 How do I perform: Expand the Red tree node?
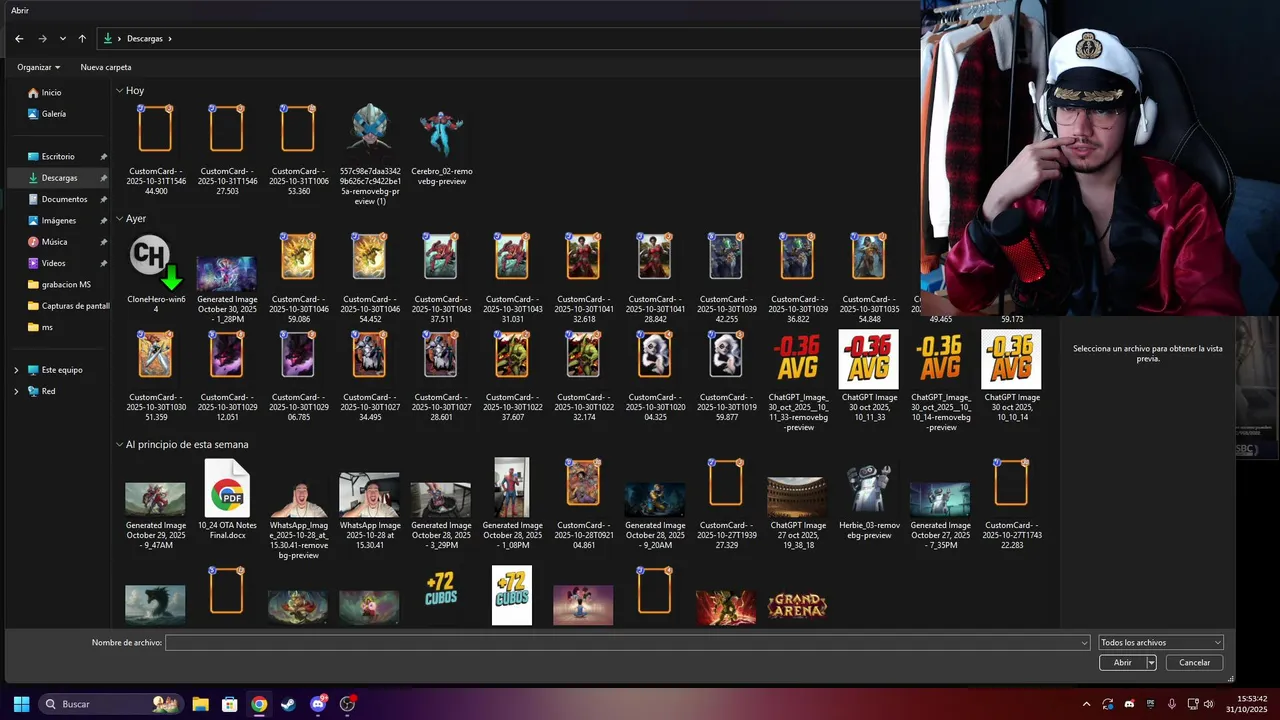point(16,391)
